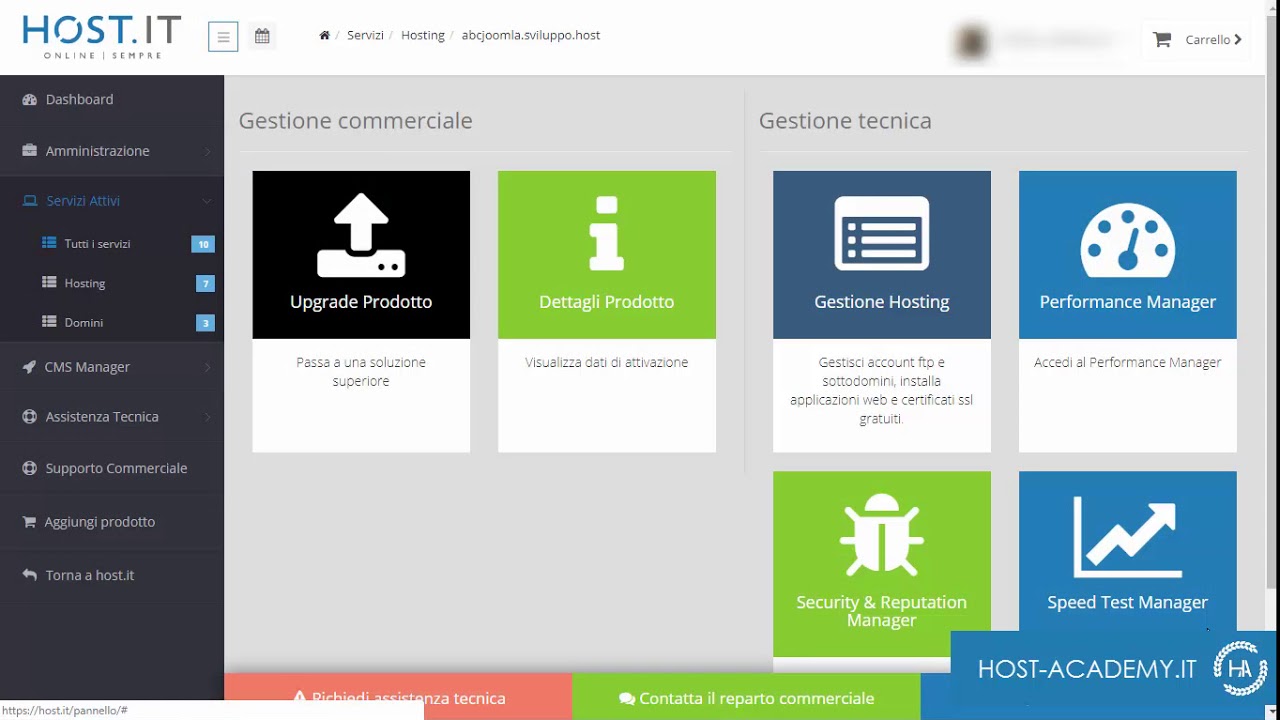
Task: Click Performance Manager tile label
Action: tap(1127, 302)
